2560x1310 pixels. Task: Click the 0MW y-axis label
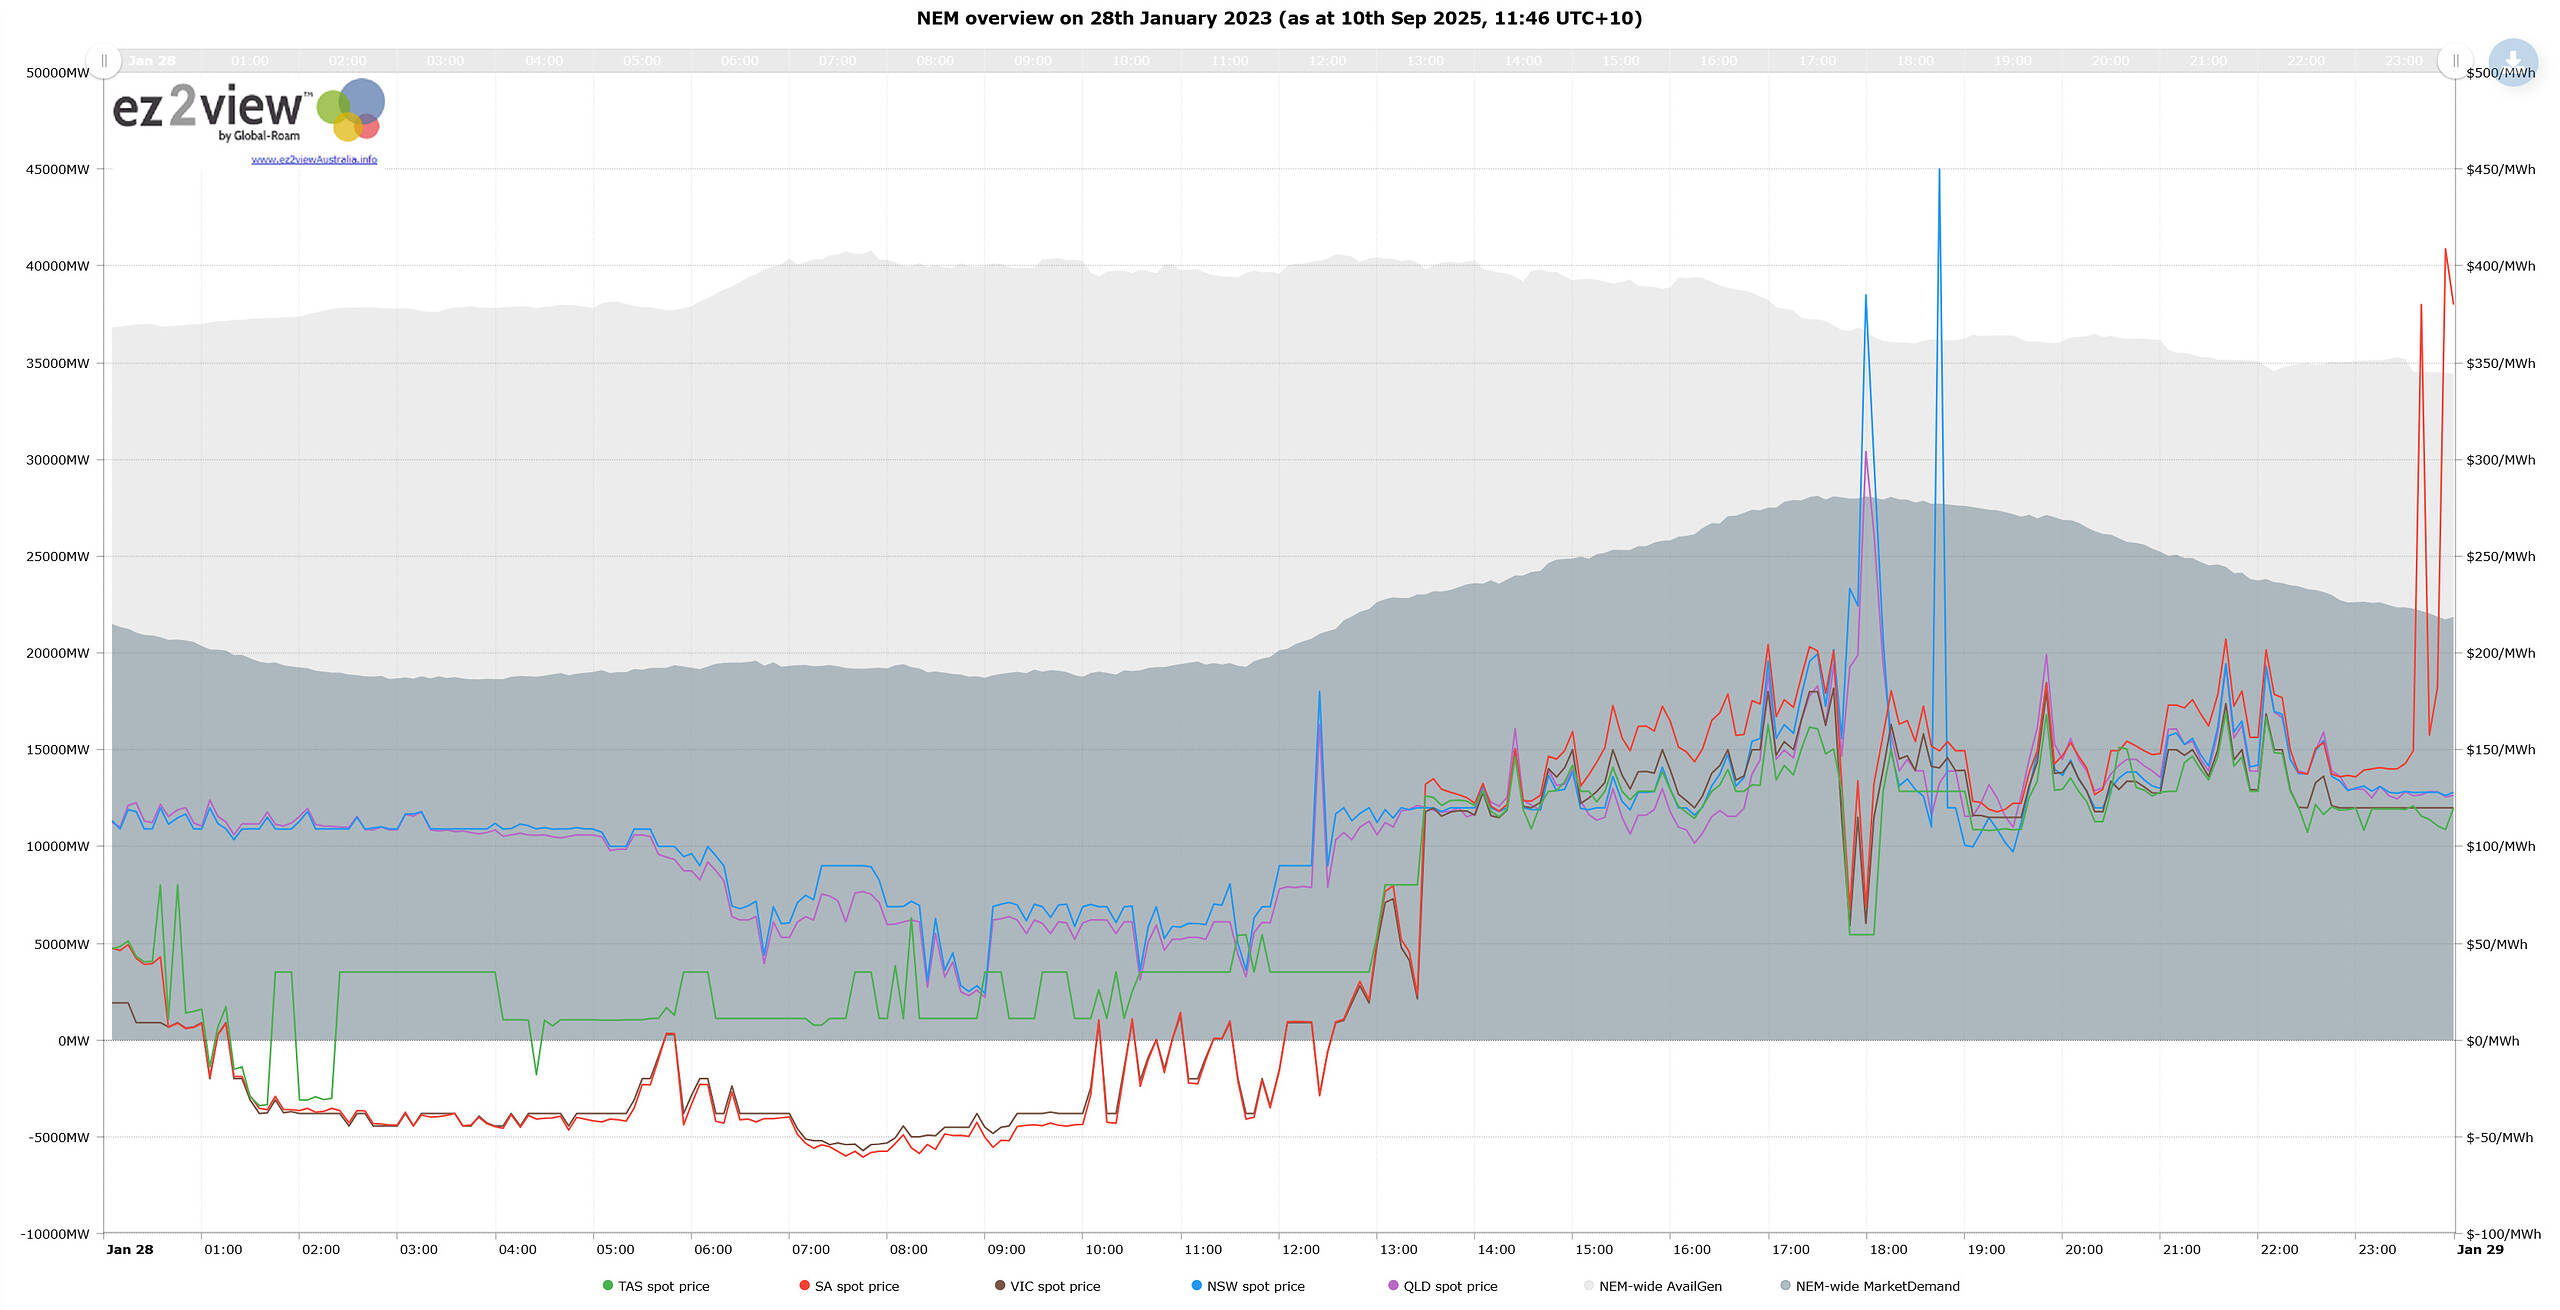73,1041
